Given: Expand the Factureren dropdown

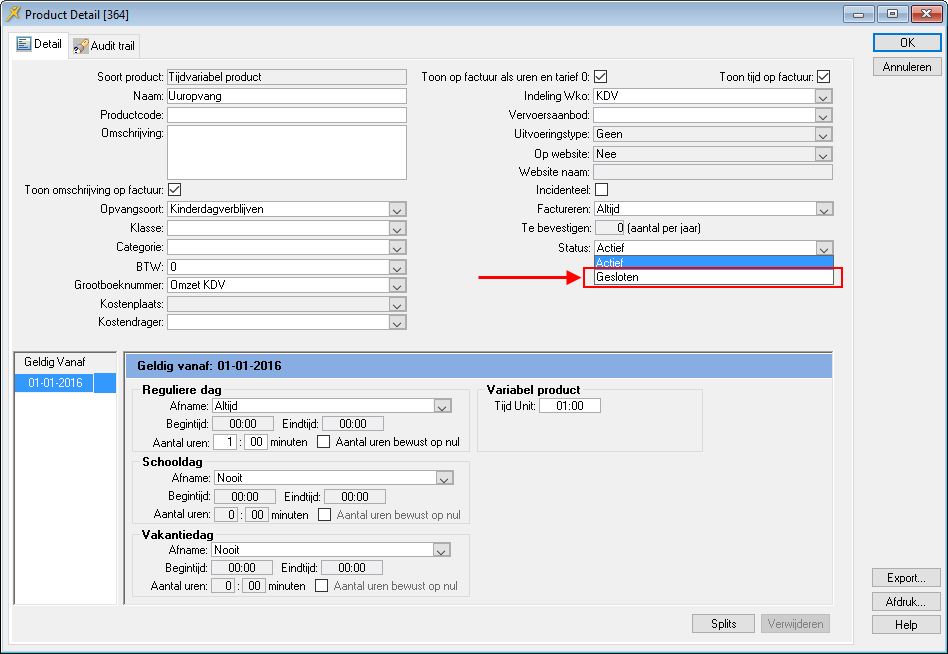Looking at the screenshot, I should click(823, 209).
